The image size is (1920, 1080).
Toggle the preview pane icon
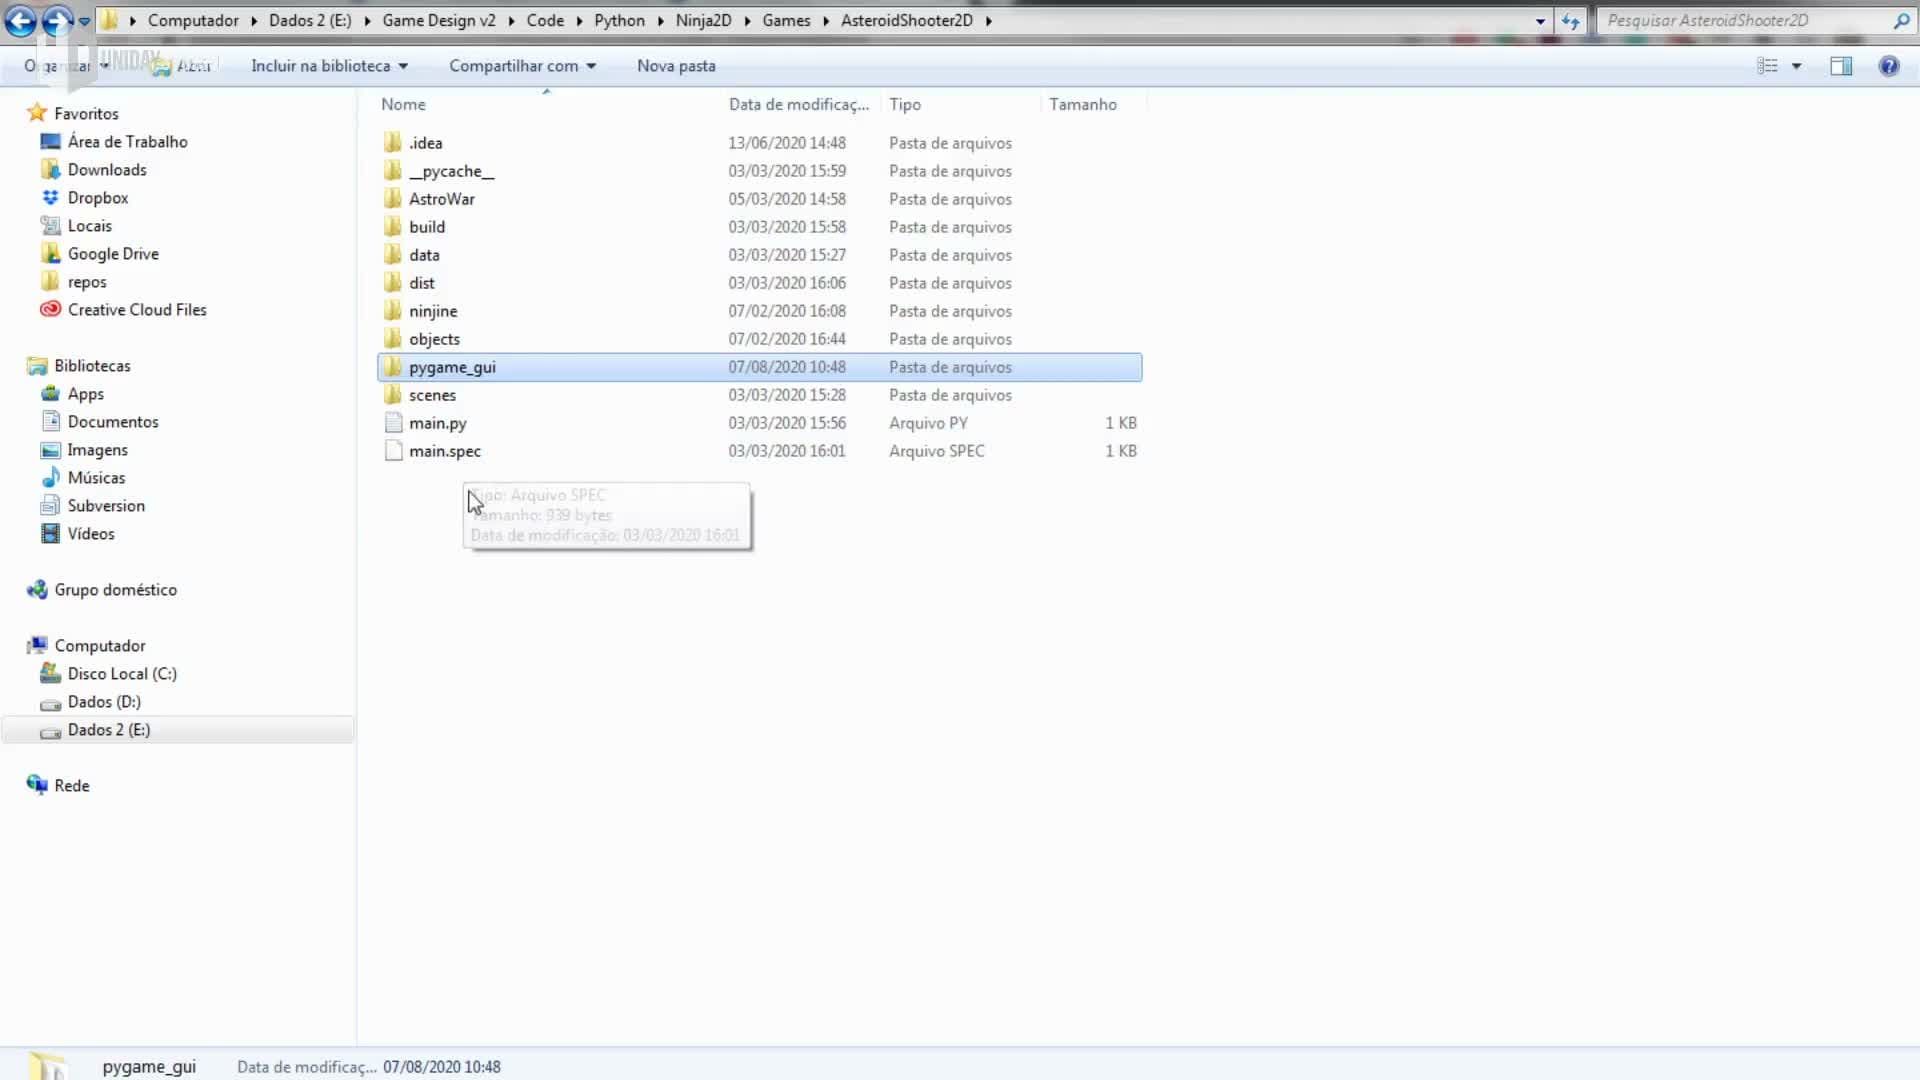pos(1840,66)
